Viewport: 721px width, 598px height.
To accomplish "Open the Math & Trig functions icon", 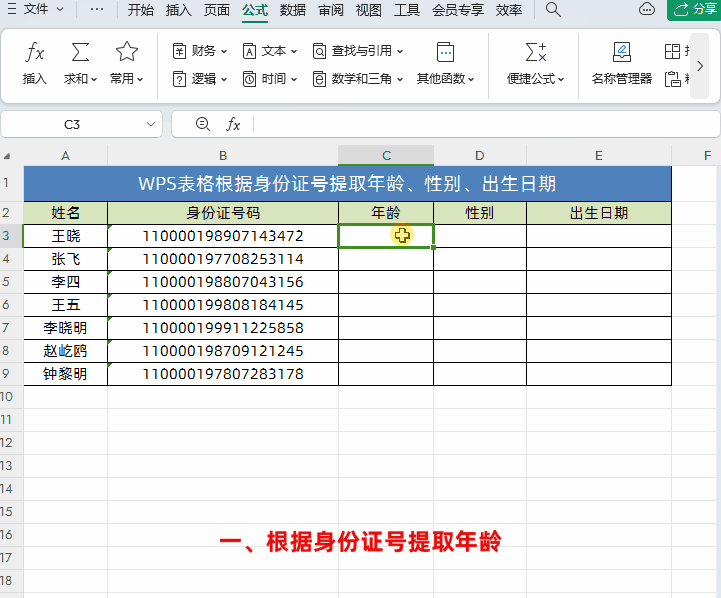I will pos(319,79).
